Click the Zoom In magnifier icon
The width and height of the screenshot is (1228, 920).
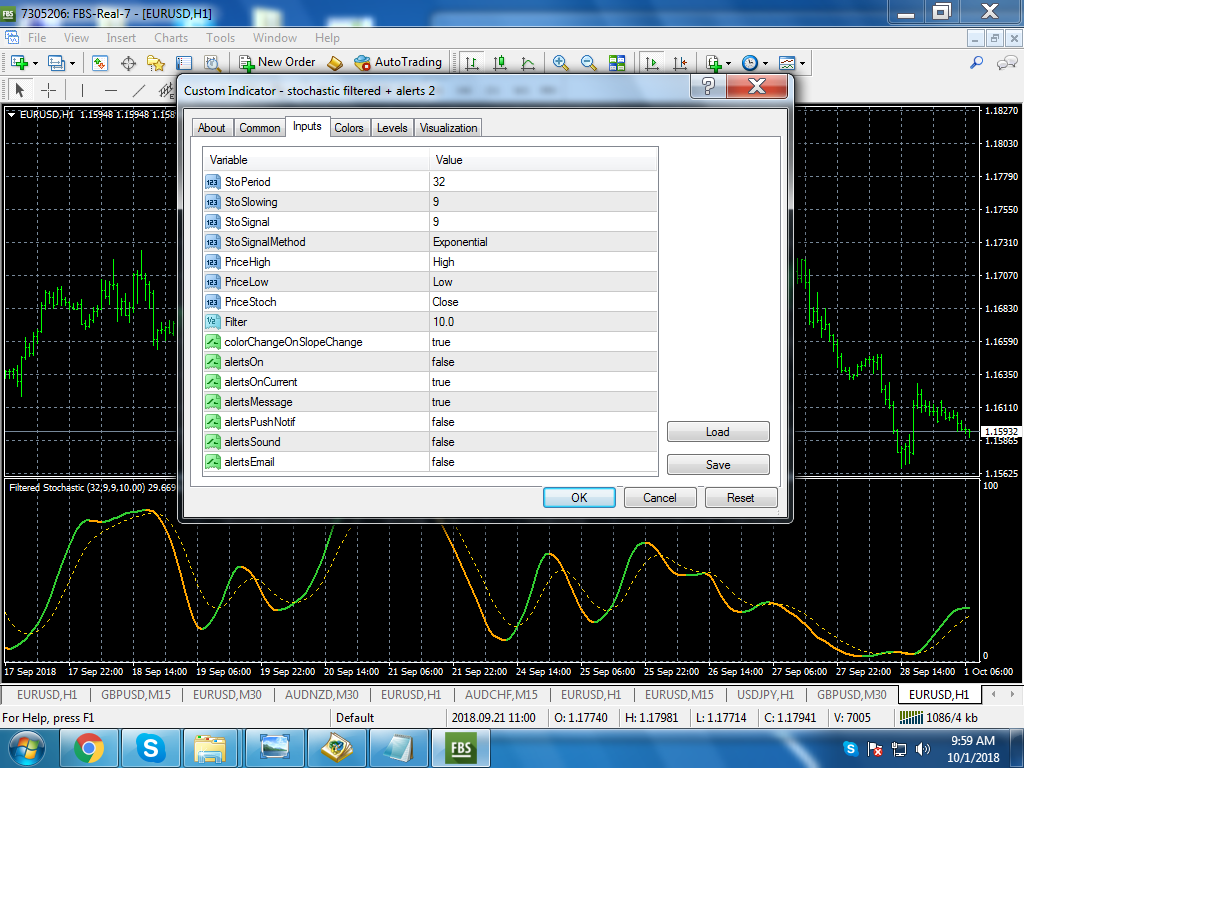(561, 63)
